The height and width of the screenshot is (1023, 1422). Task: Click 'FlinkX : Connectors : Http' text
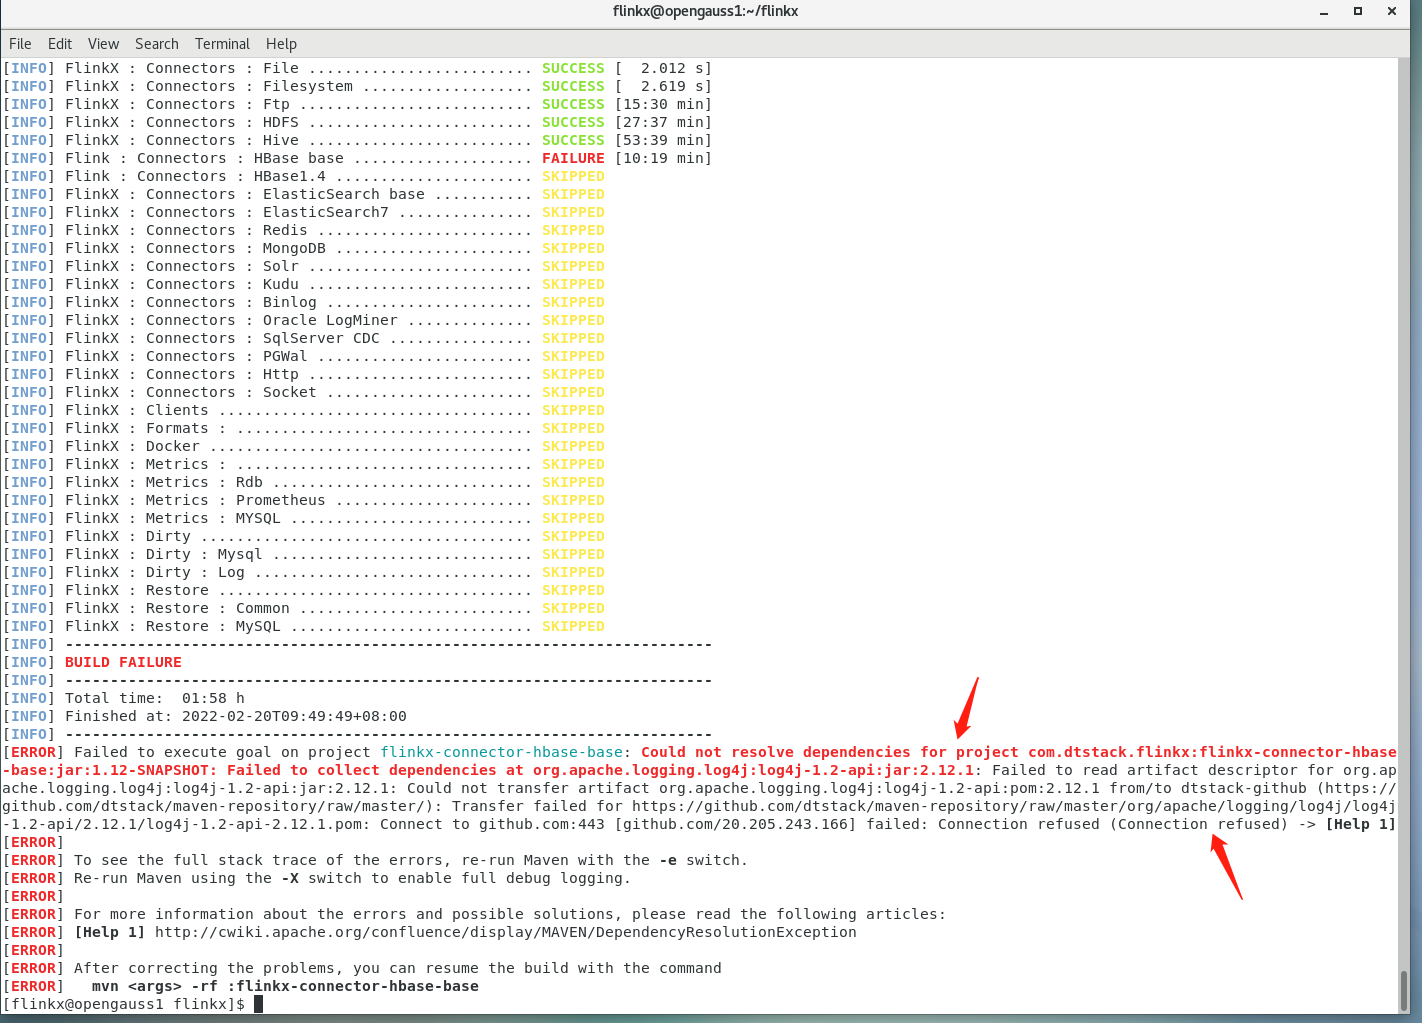tap(182, 374)
